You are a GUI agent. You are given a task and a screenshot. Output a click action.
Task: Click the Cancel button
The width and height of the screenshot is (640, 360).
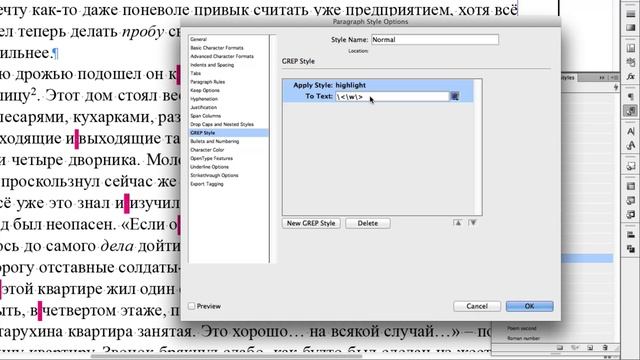point(477,306)
